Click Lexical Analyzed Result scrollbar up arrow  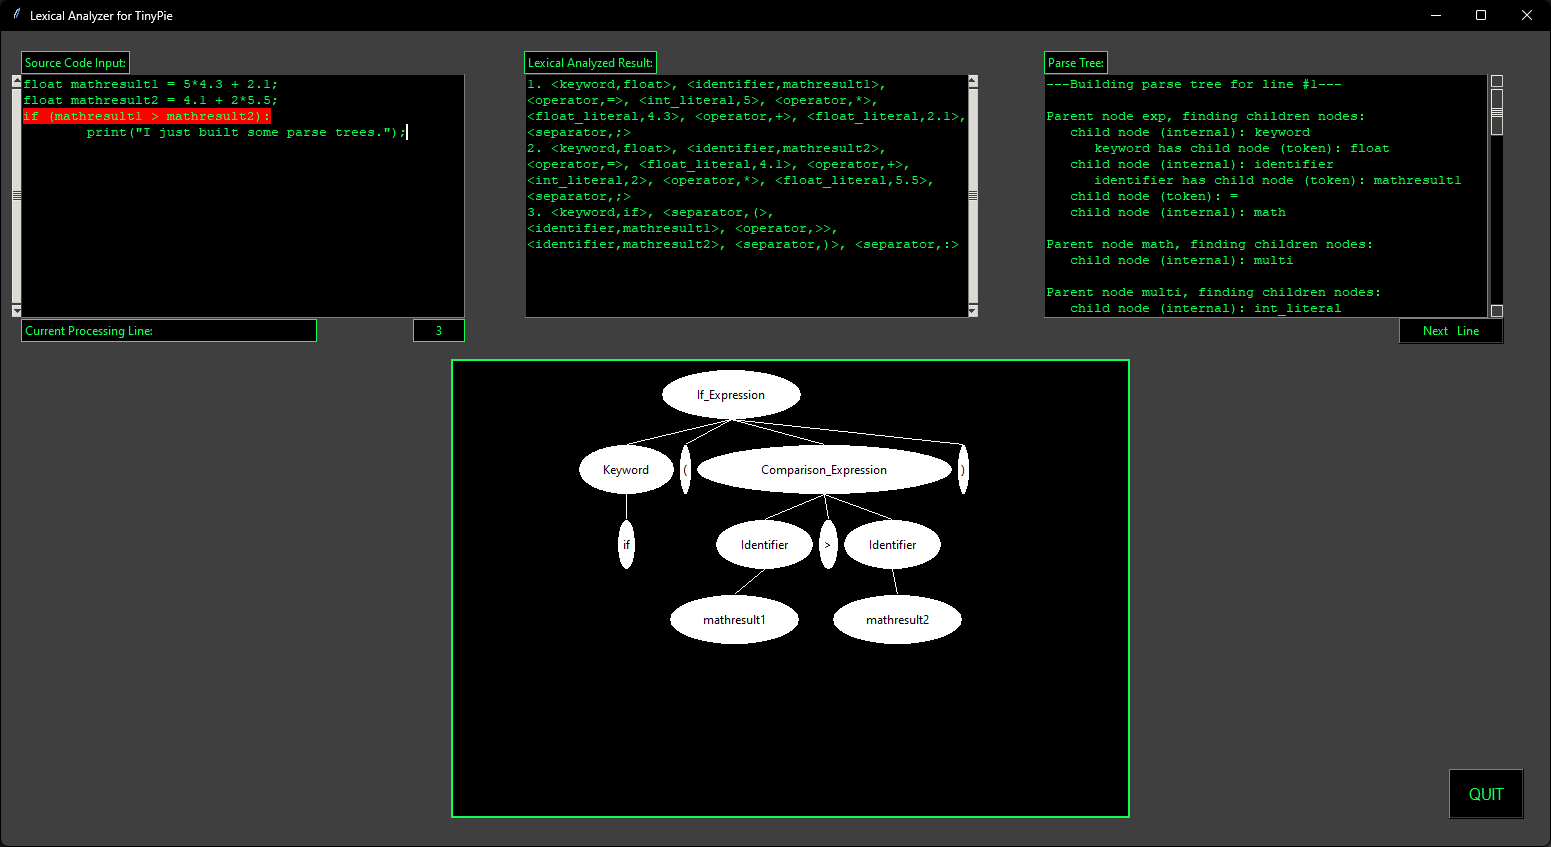point(973,81)
